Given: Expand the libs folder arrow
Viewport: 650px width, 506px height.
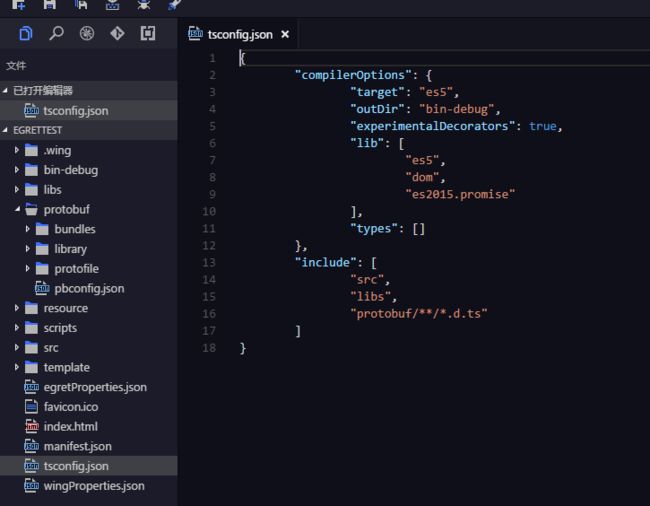Looking at the screenshot, I should click(x=17, y=189).
